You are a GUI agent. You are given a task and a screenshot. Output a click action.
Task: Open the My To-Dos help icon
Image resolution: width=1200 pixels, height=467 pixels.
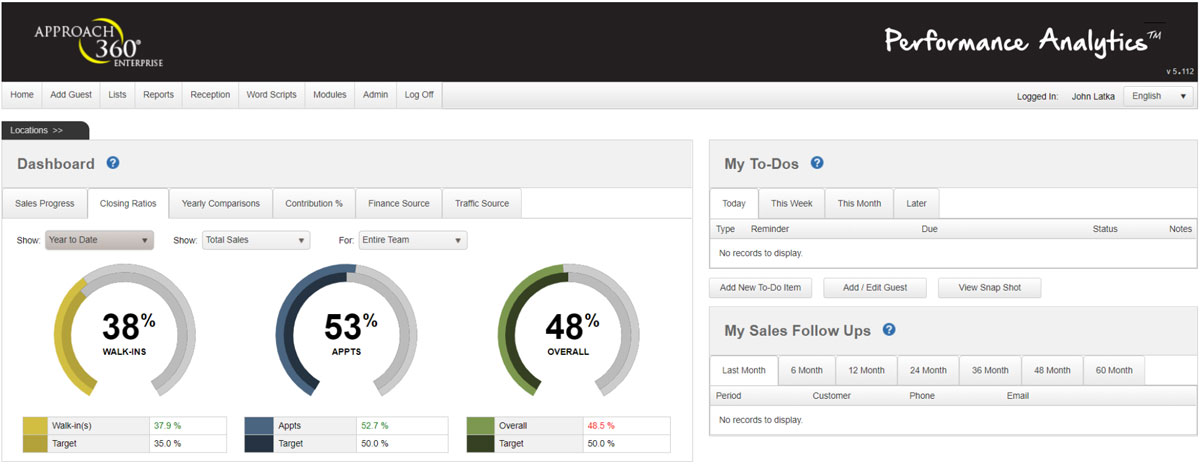pyautogui.click(x=817, y=163)
